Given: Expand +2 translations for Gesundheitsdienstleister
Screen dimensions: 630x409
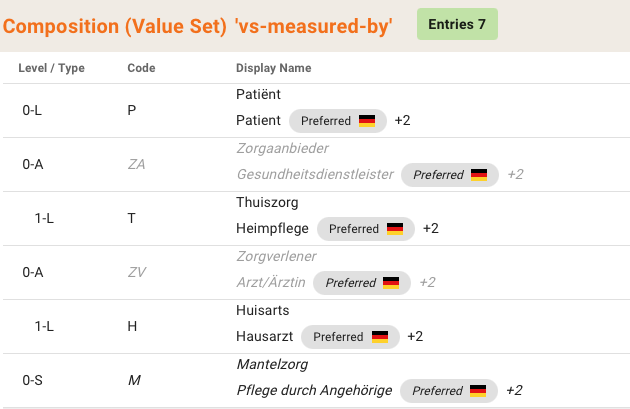Looking at the screenshot, I should click(x=514, y=175).
